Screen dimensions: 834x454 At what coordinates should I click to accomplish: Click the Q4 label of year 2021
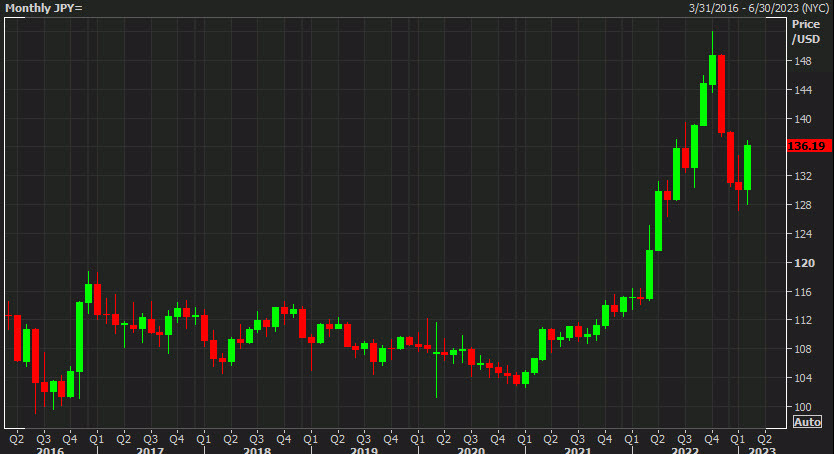click(x=604, y=439)
